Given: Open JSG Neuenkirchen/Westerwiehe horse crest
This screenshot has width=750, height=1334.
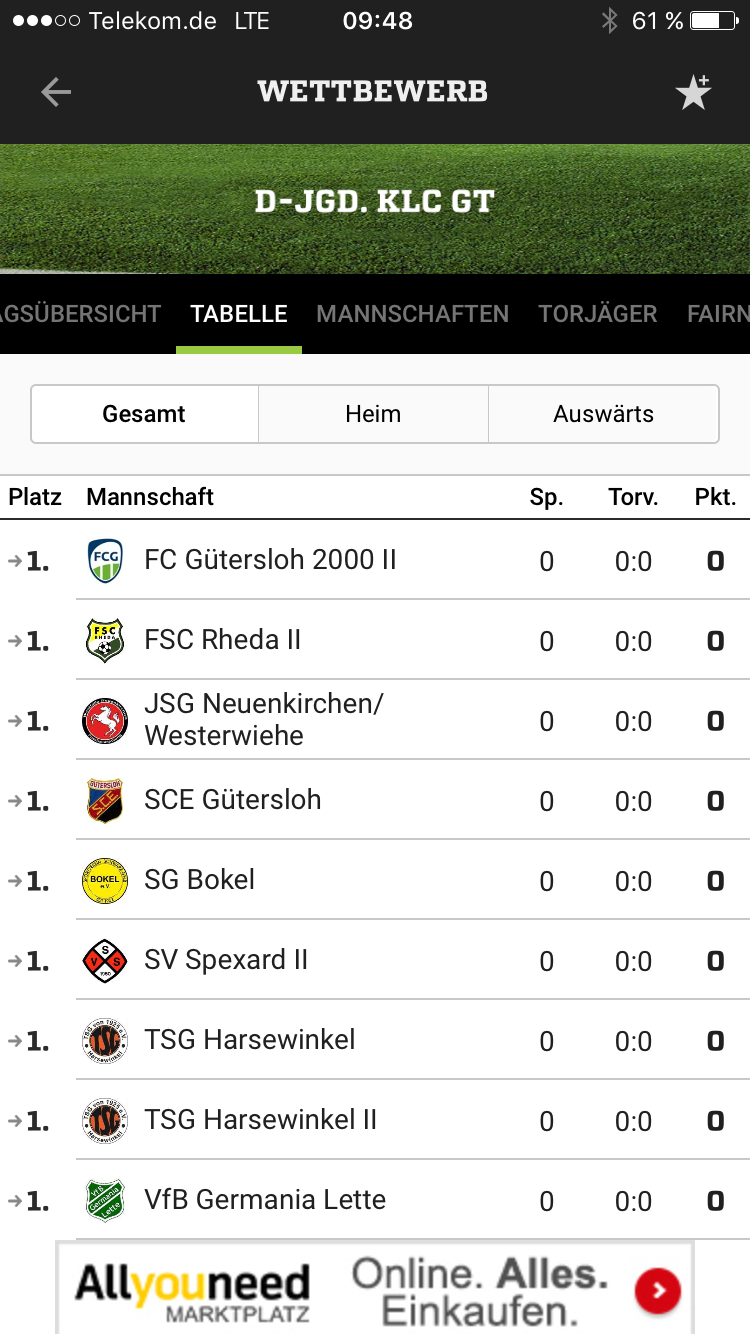Looking at the screenshot, I should tap(105, 720).
